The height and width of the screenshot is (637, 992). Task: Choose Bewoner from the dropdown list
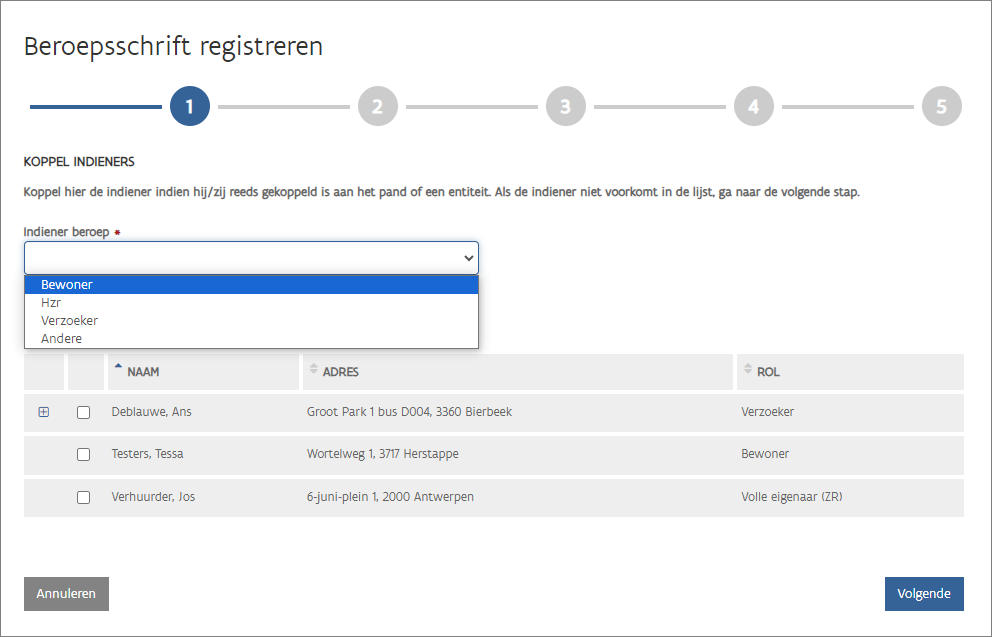tap(67, 285)
